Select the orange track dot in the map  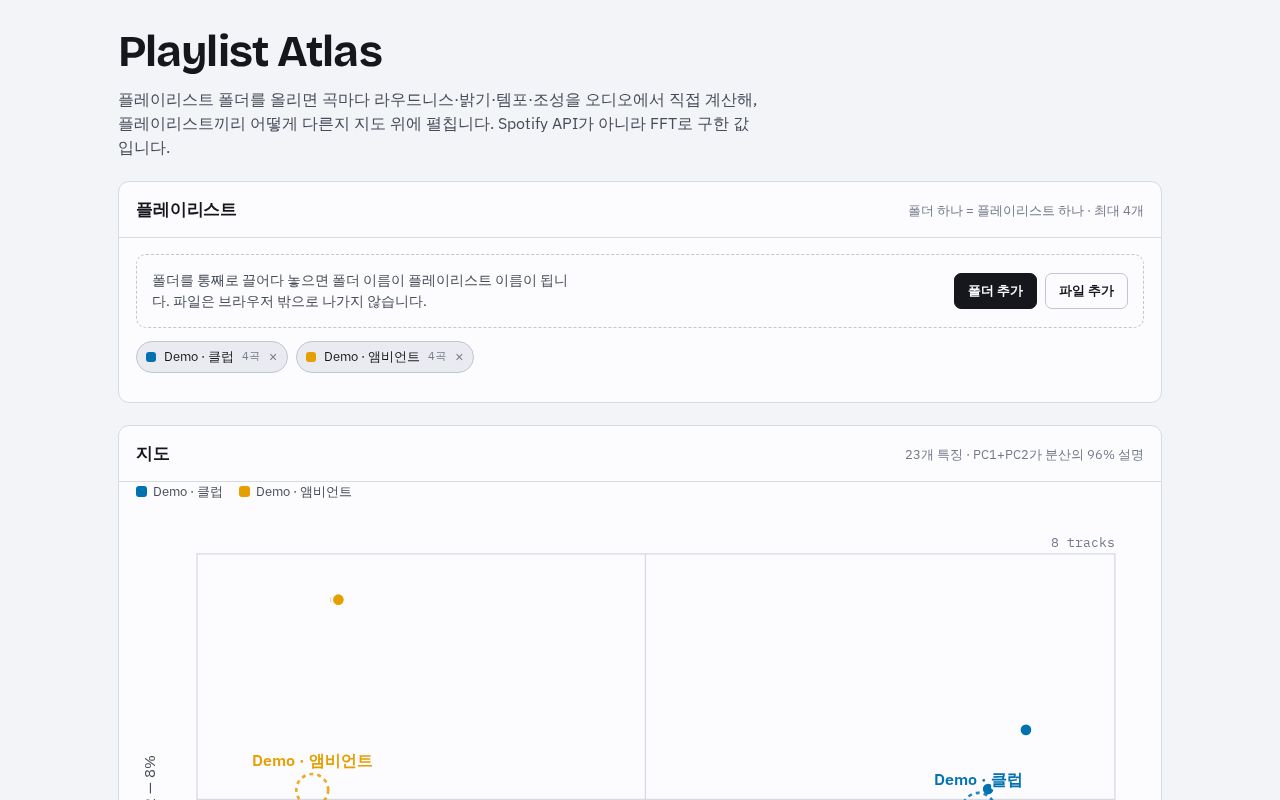pos(338,600)
